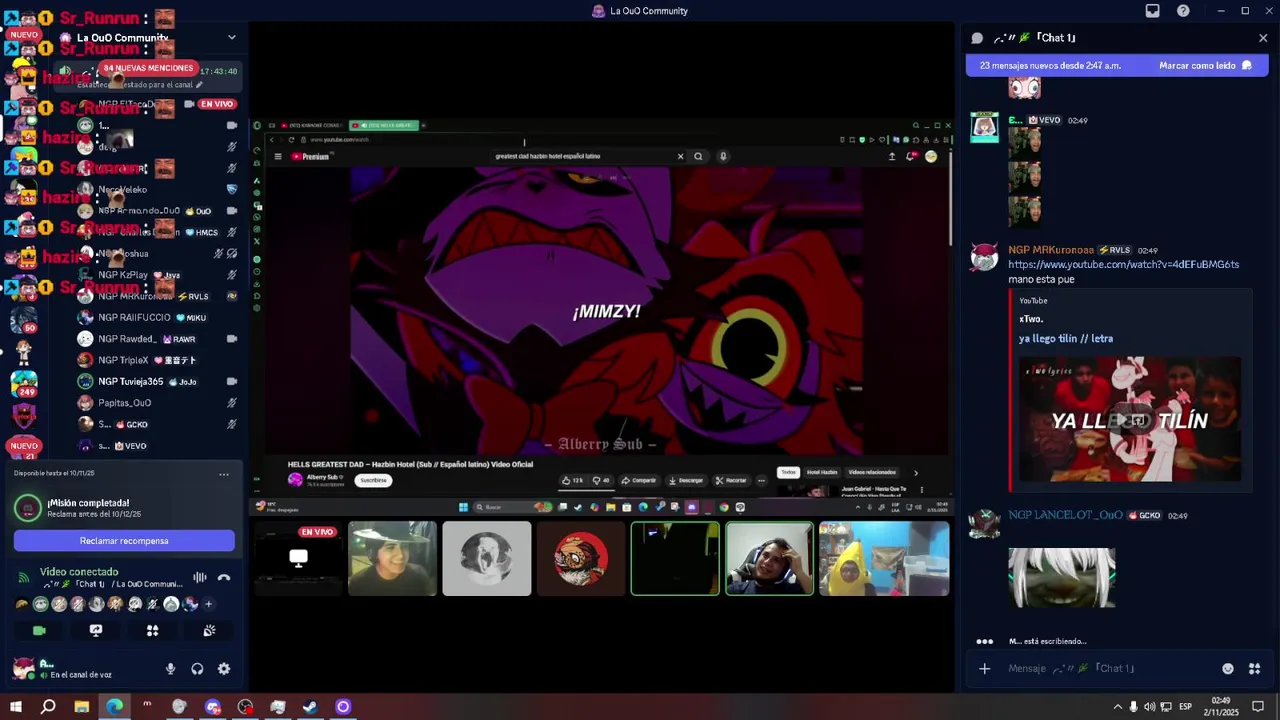The image size is (1280, 720).
Task: Close the Chat 1 side panel
Action: (x=1263, y=38)
